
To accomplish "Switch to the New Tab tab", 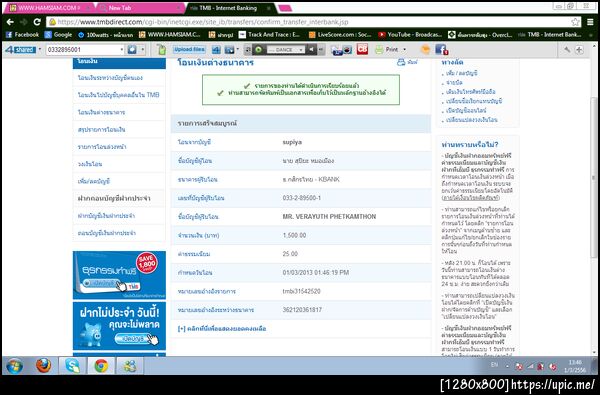I will tap(140, 8).
